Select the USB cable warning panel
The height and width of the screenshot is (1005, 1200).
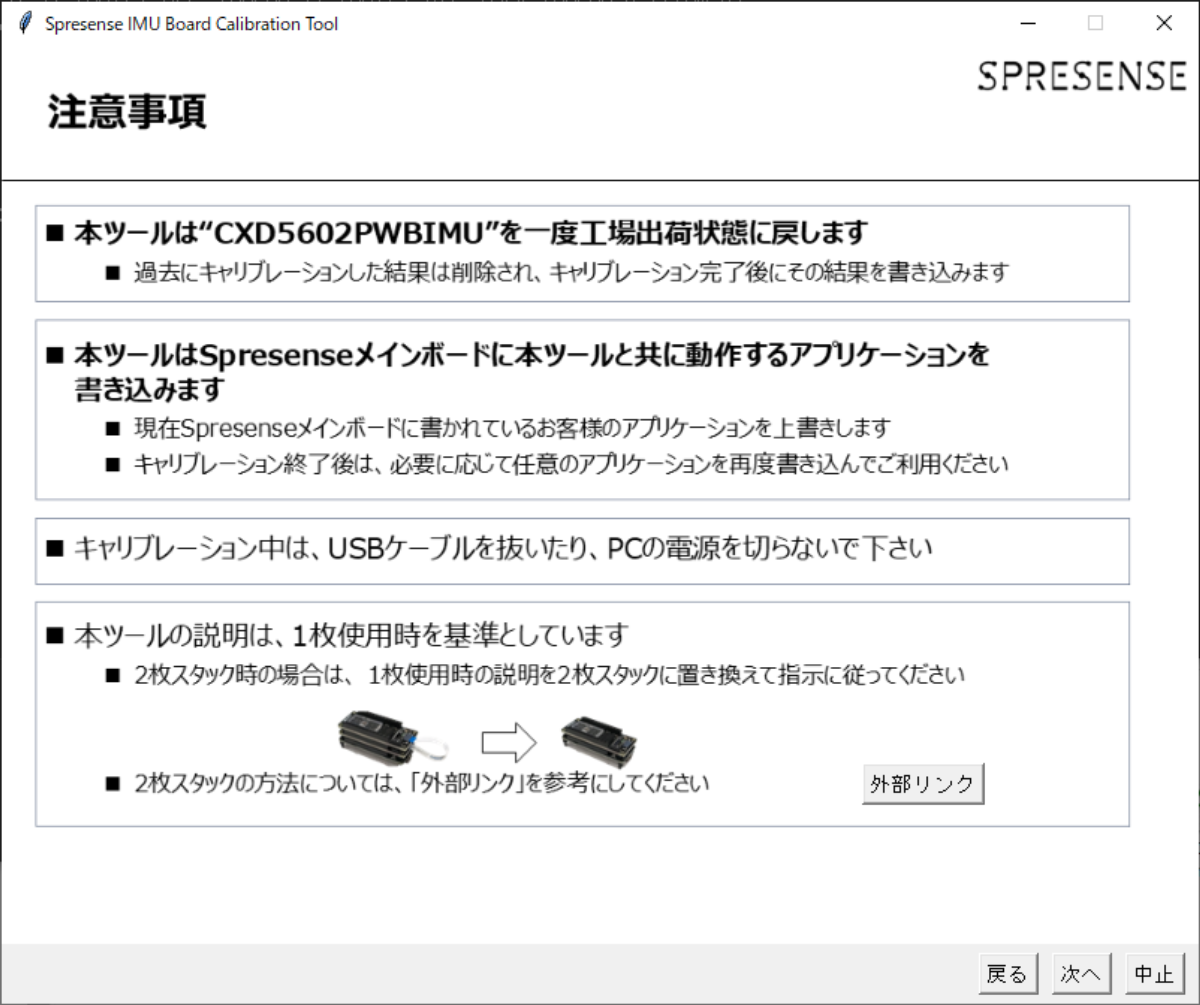click(583, 550)
